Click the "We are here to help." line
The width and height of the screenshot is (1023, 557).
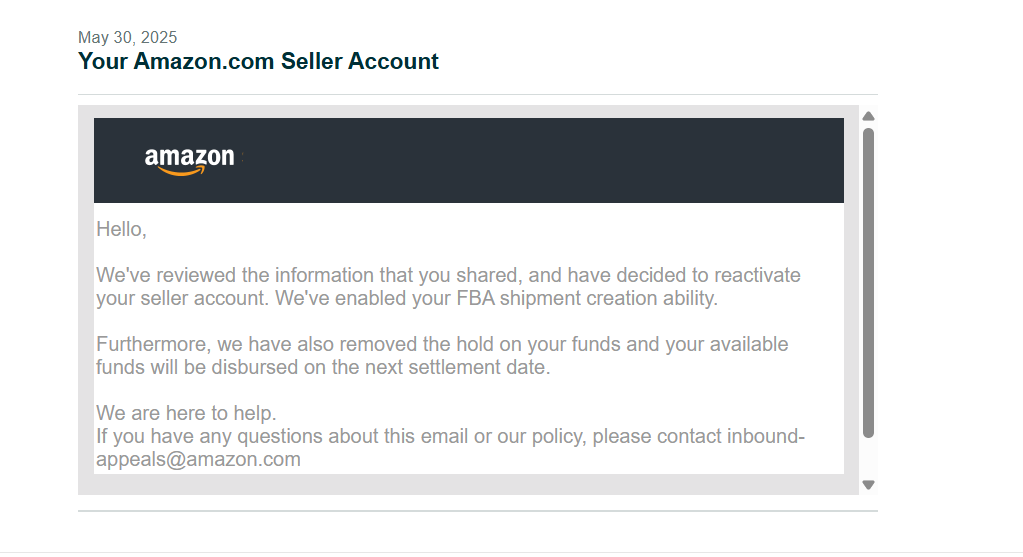186,412
